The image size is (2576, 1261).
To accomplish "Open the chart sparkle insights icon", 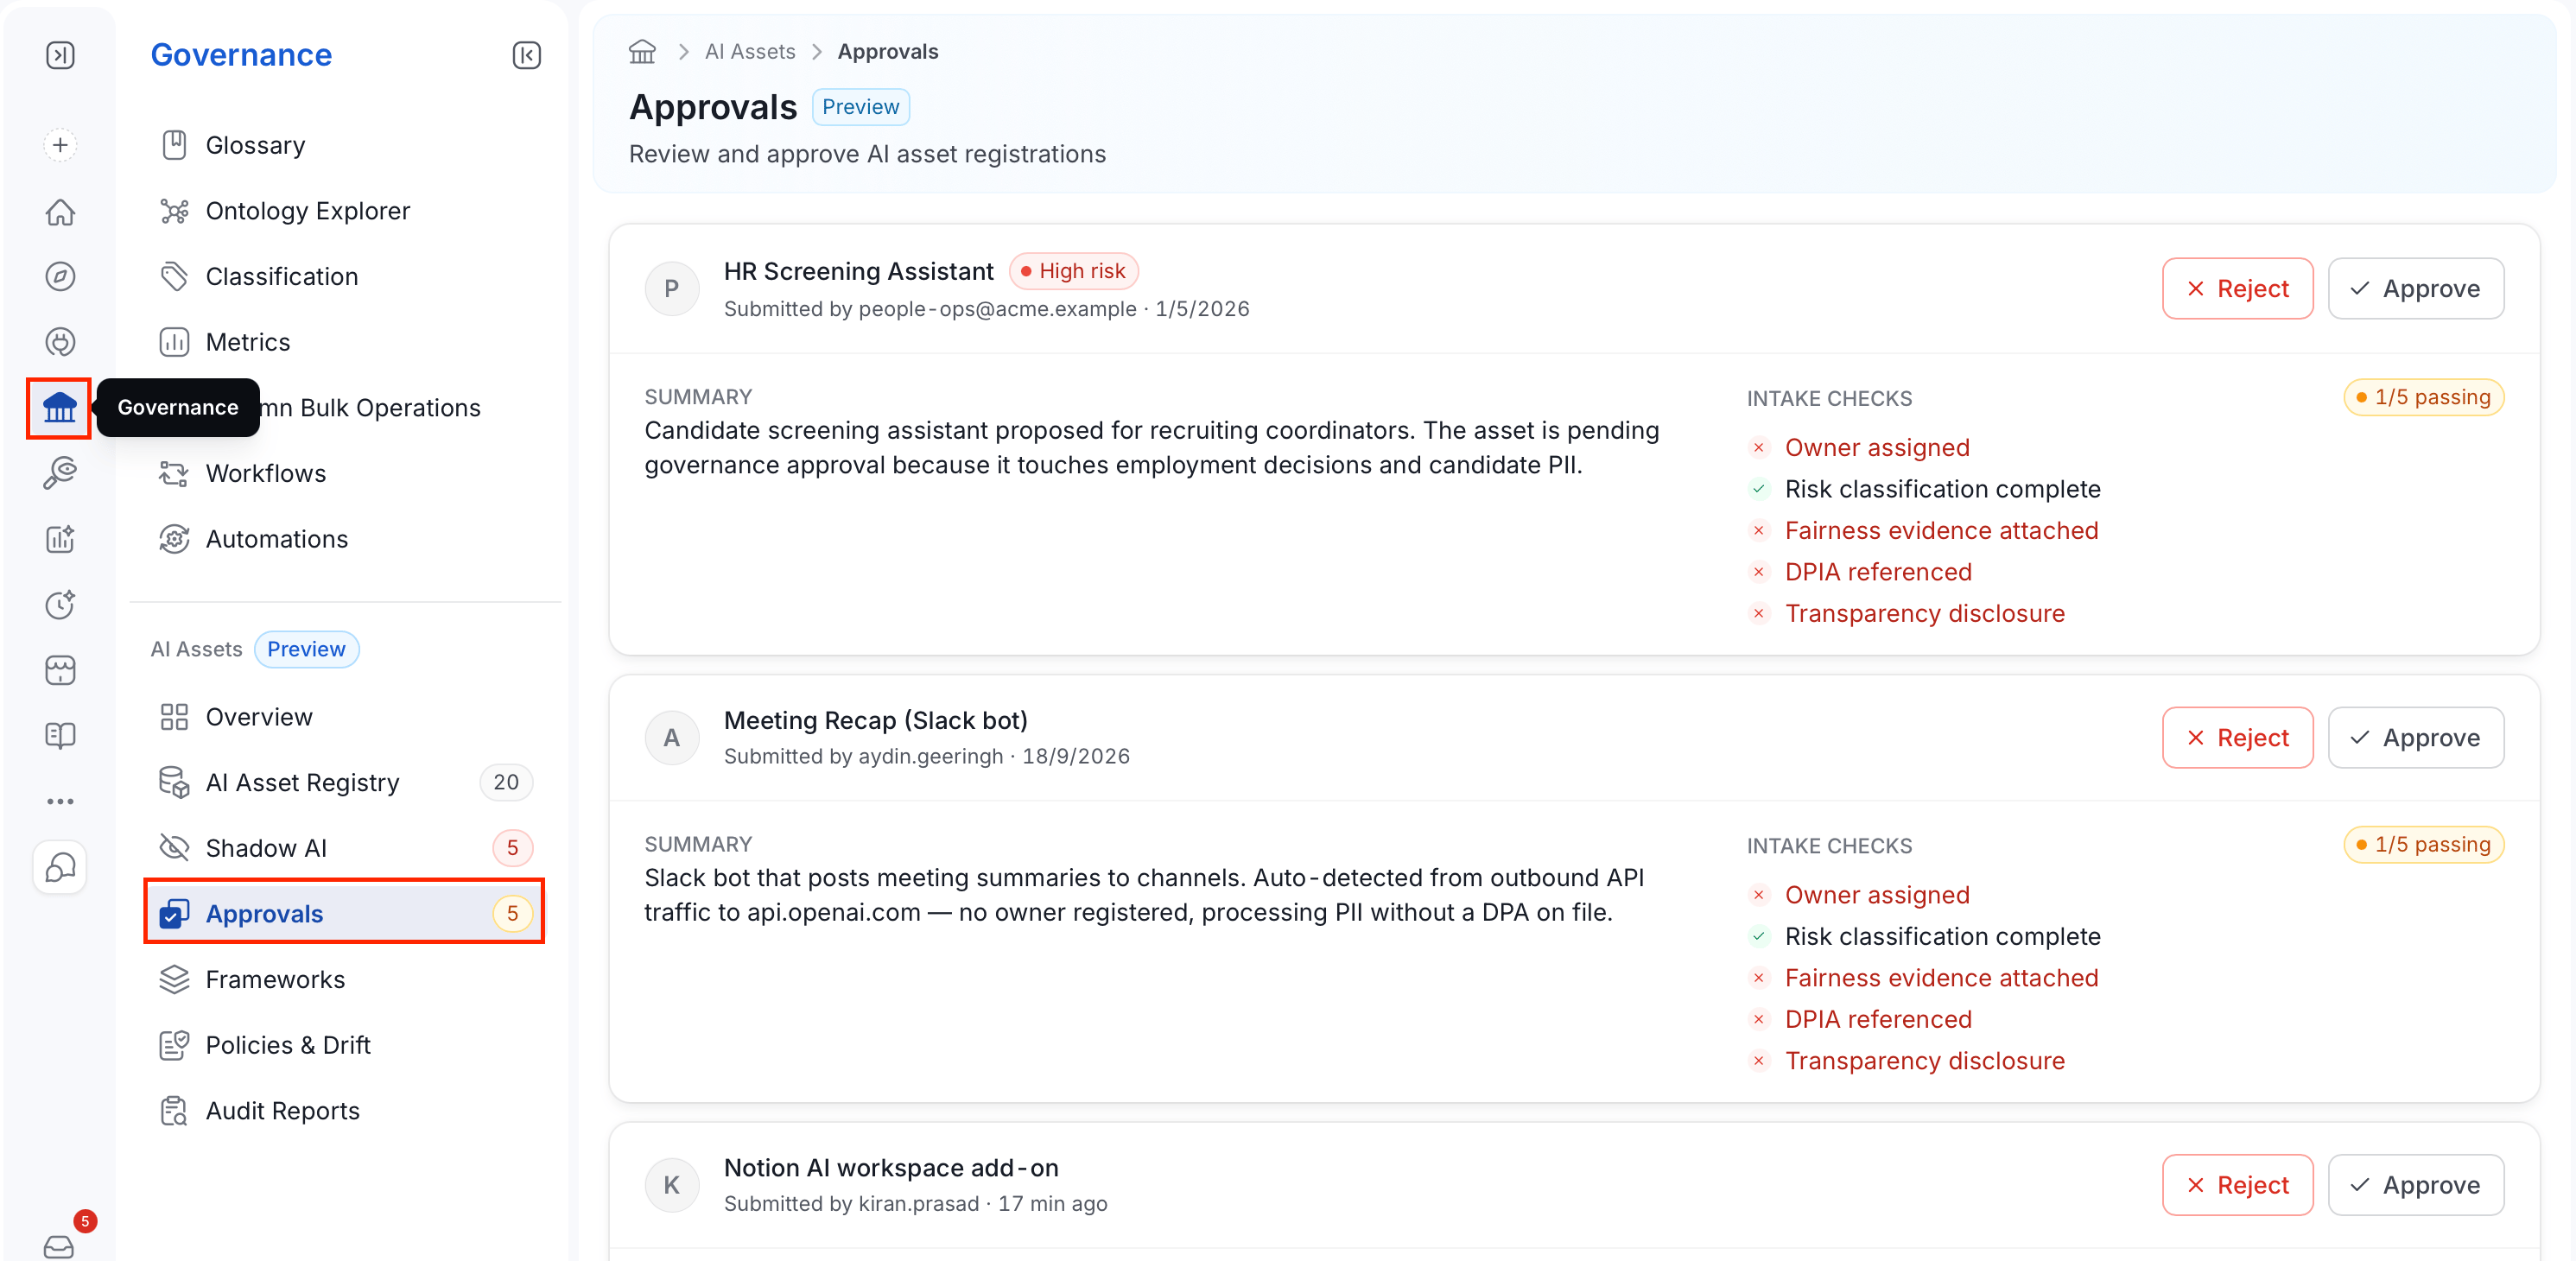I will point(60,539).
